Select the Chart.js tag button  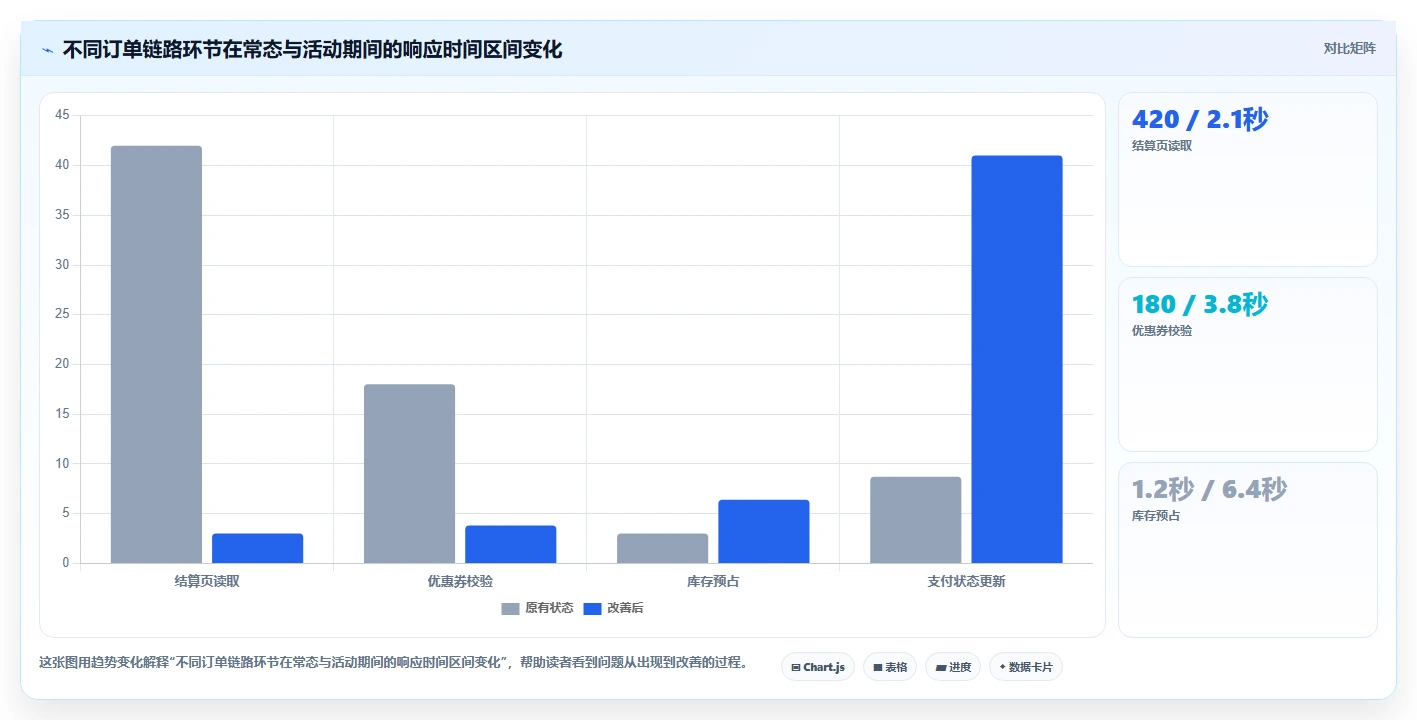tap(818, 667)
